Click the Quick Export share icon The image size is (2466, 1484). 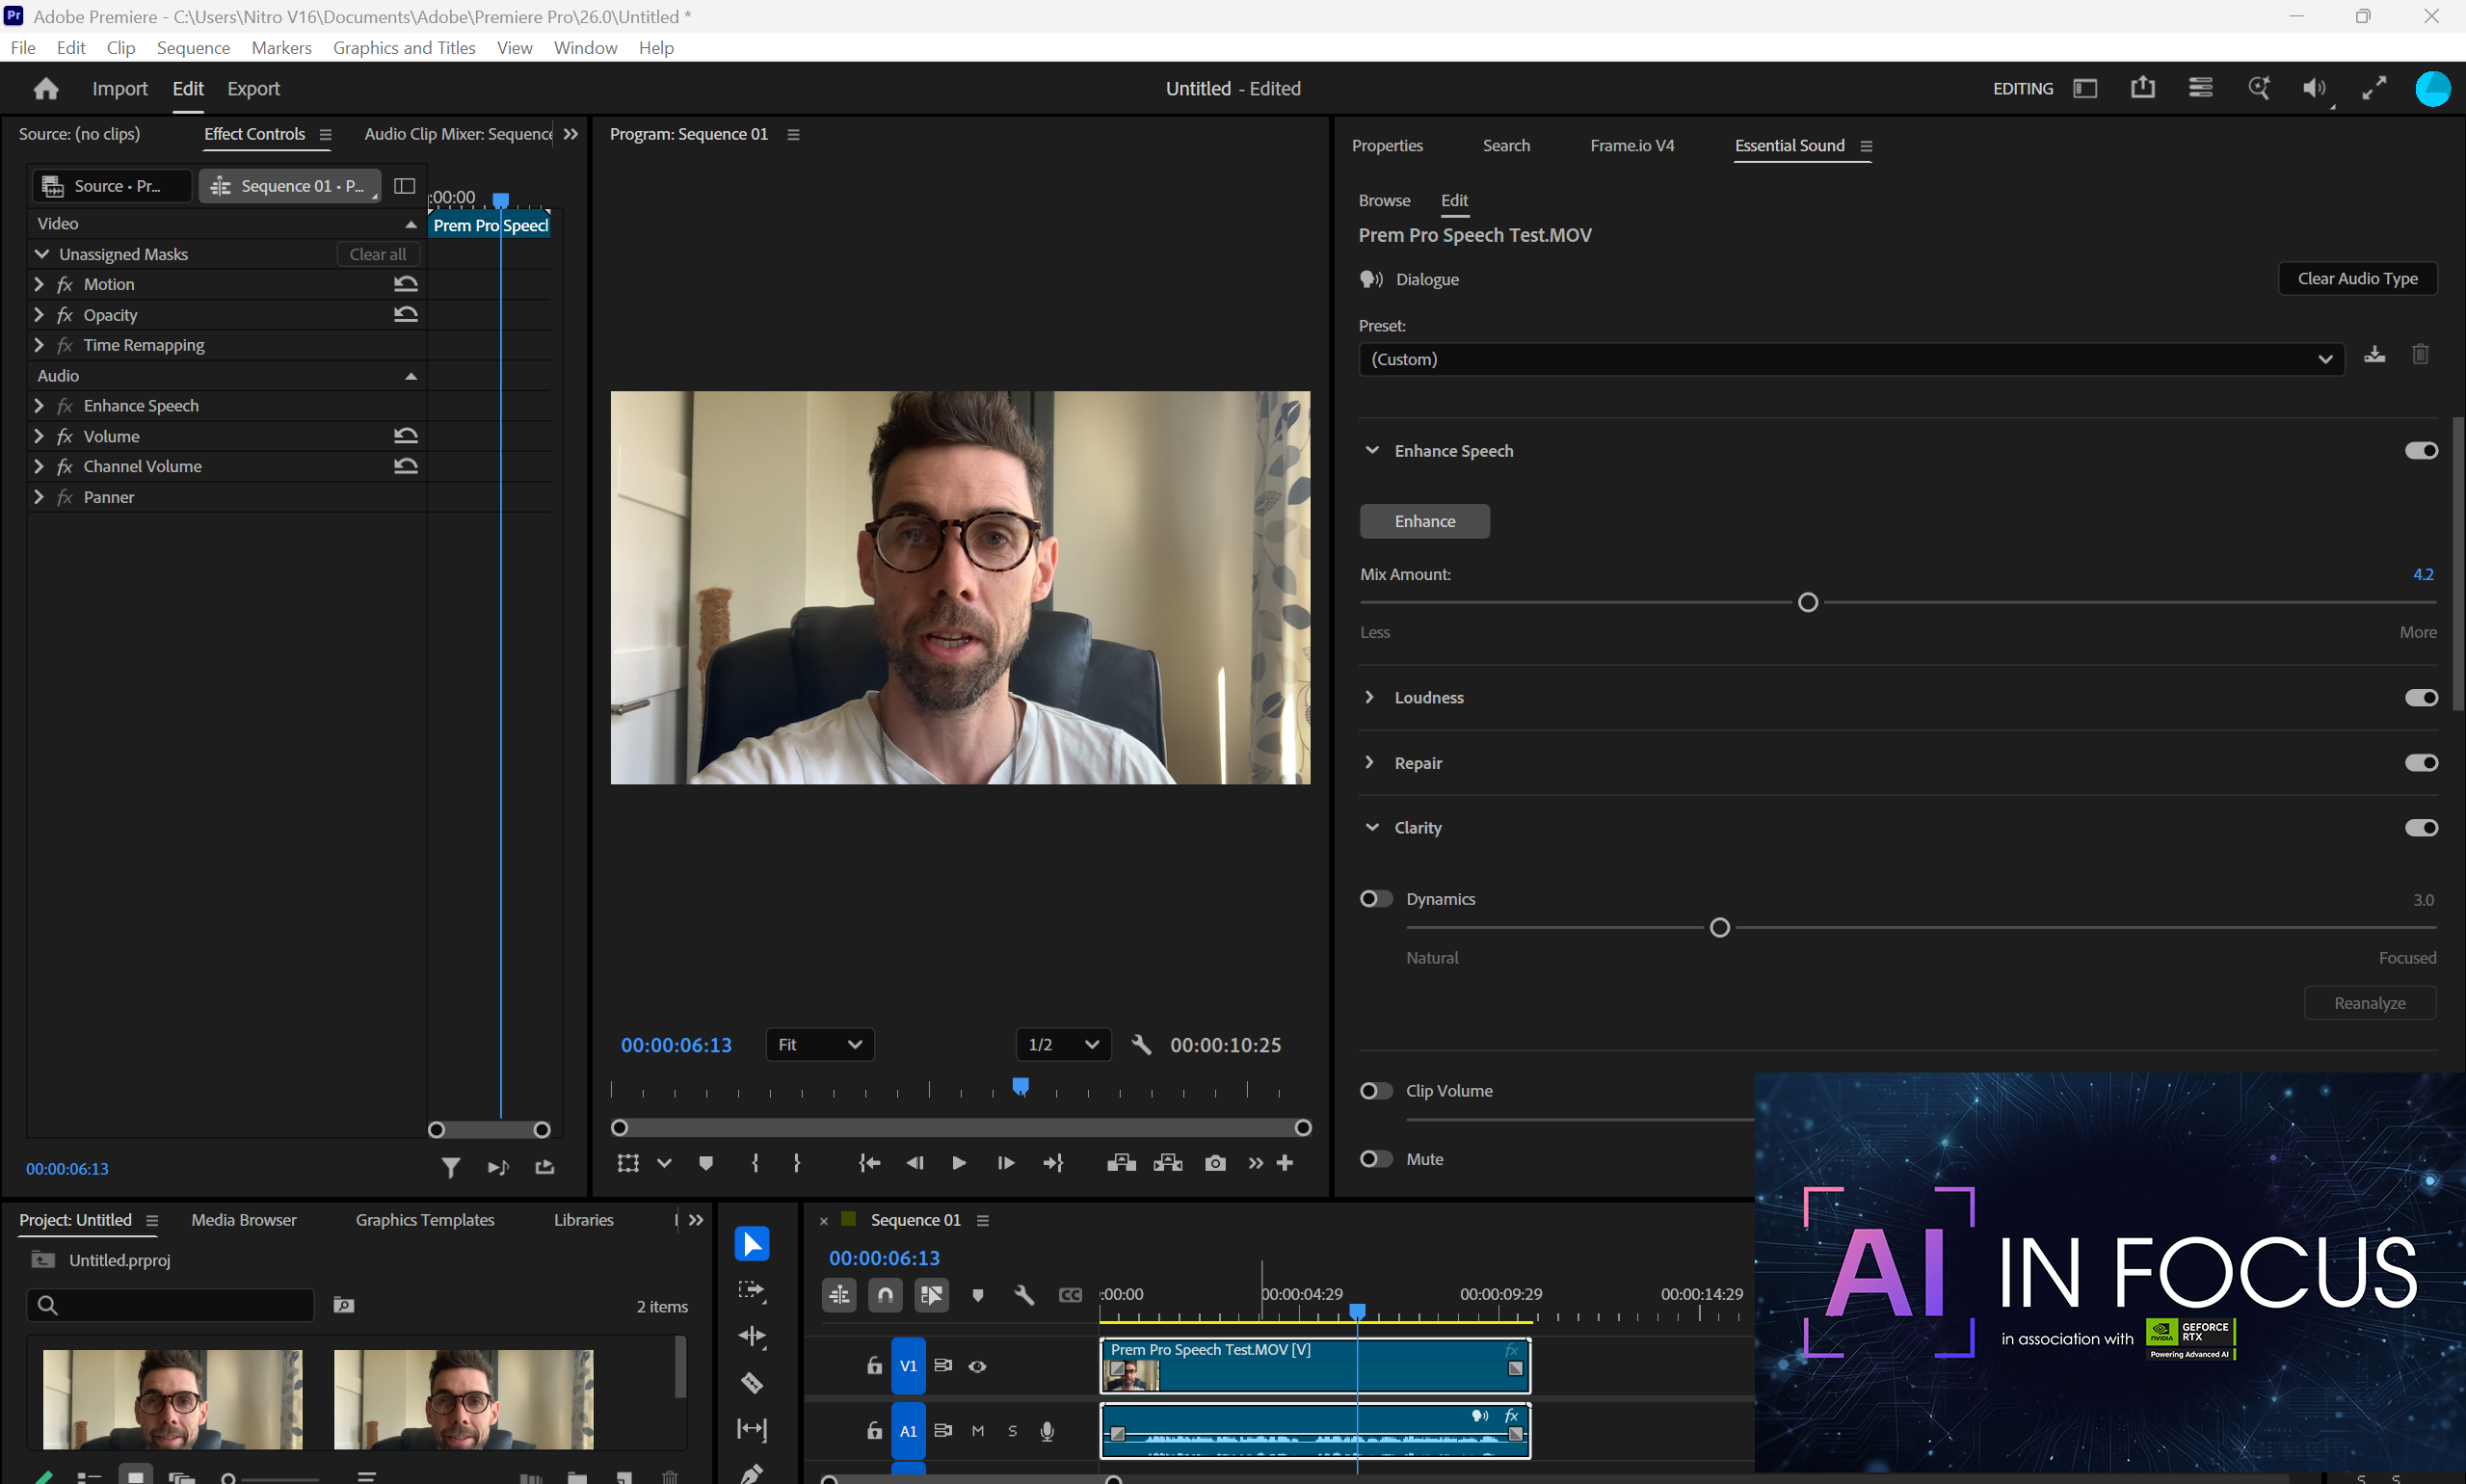pyautogui.click(x=2142, y=88)
